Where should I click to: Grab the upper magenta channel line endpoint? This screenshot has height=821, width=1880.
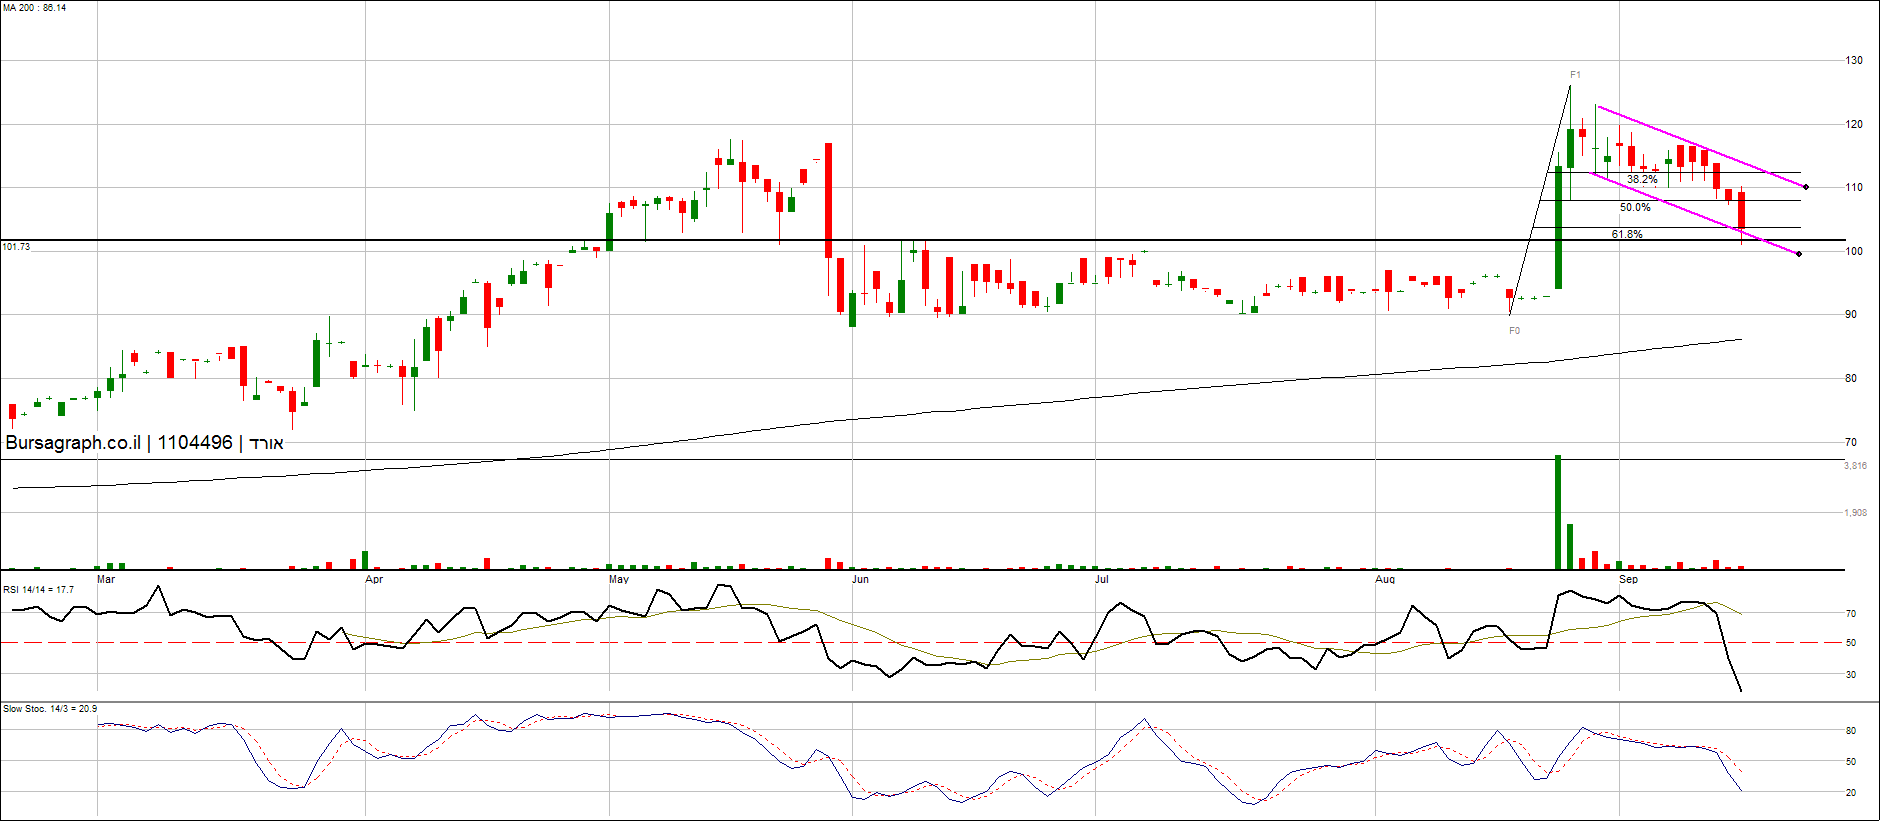(x=1806, y=187)
